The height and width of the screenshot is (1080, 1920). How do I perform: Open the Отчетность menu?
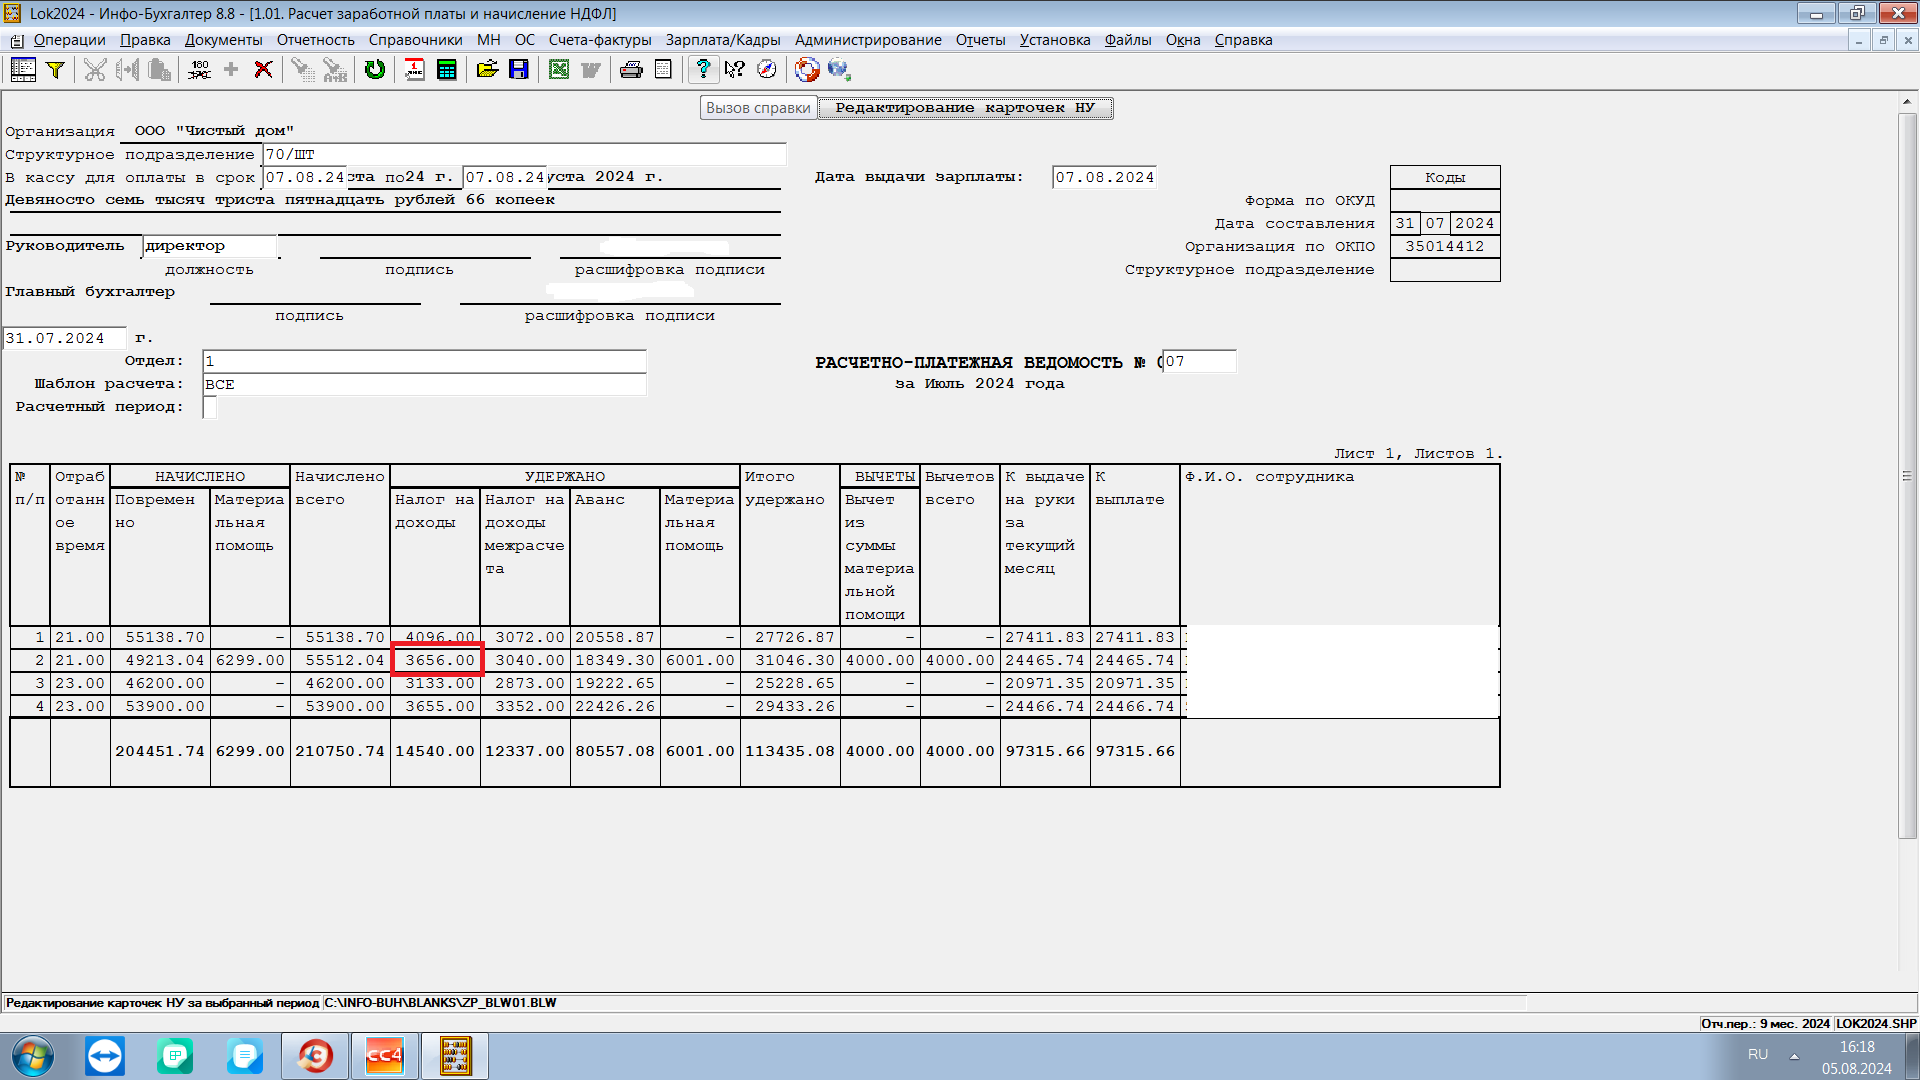click(x=315, y=40)
